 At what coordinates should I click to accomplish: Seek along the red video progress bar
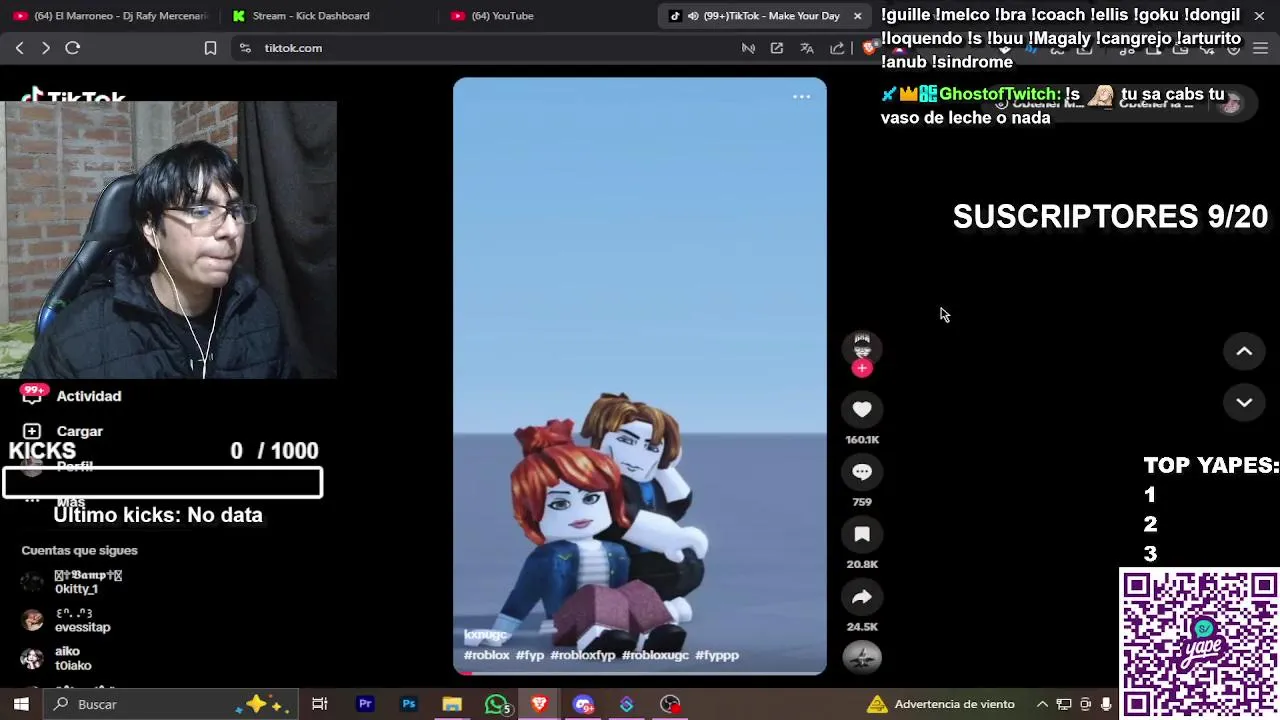coord(640,673)
